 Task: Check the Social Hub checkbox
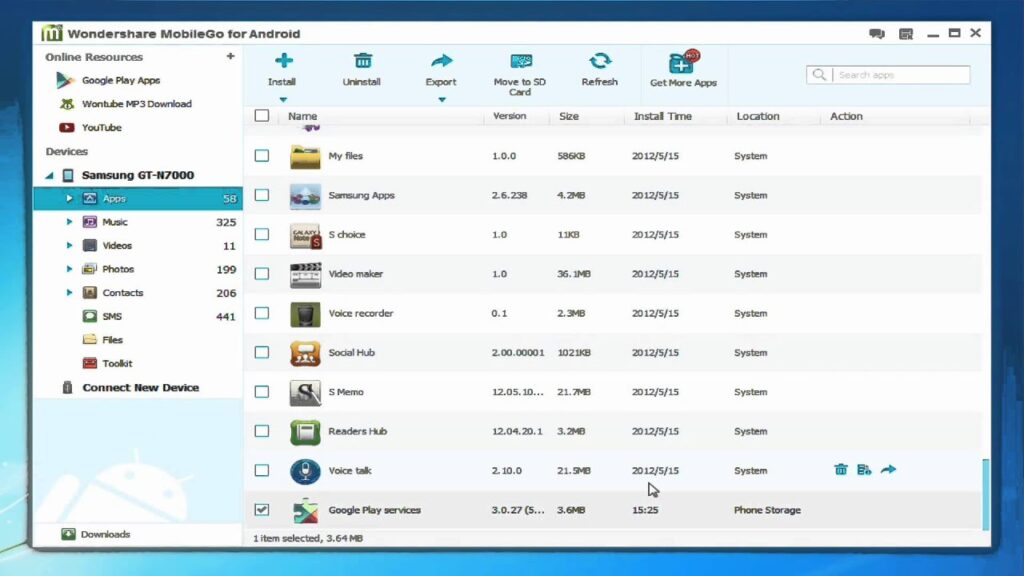pos(262,352)
